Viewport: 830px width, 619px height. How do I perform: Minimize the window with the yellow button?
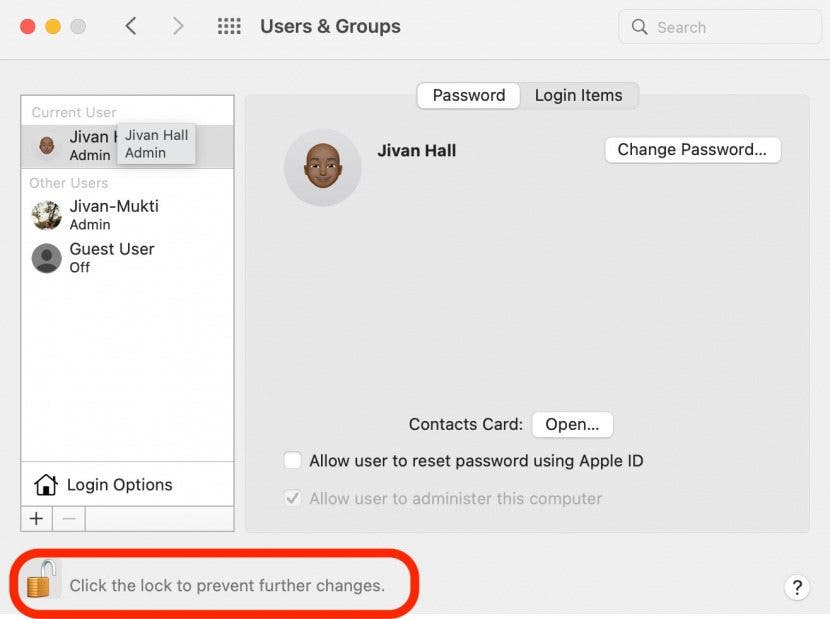[x=53, y=26]
